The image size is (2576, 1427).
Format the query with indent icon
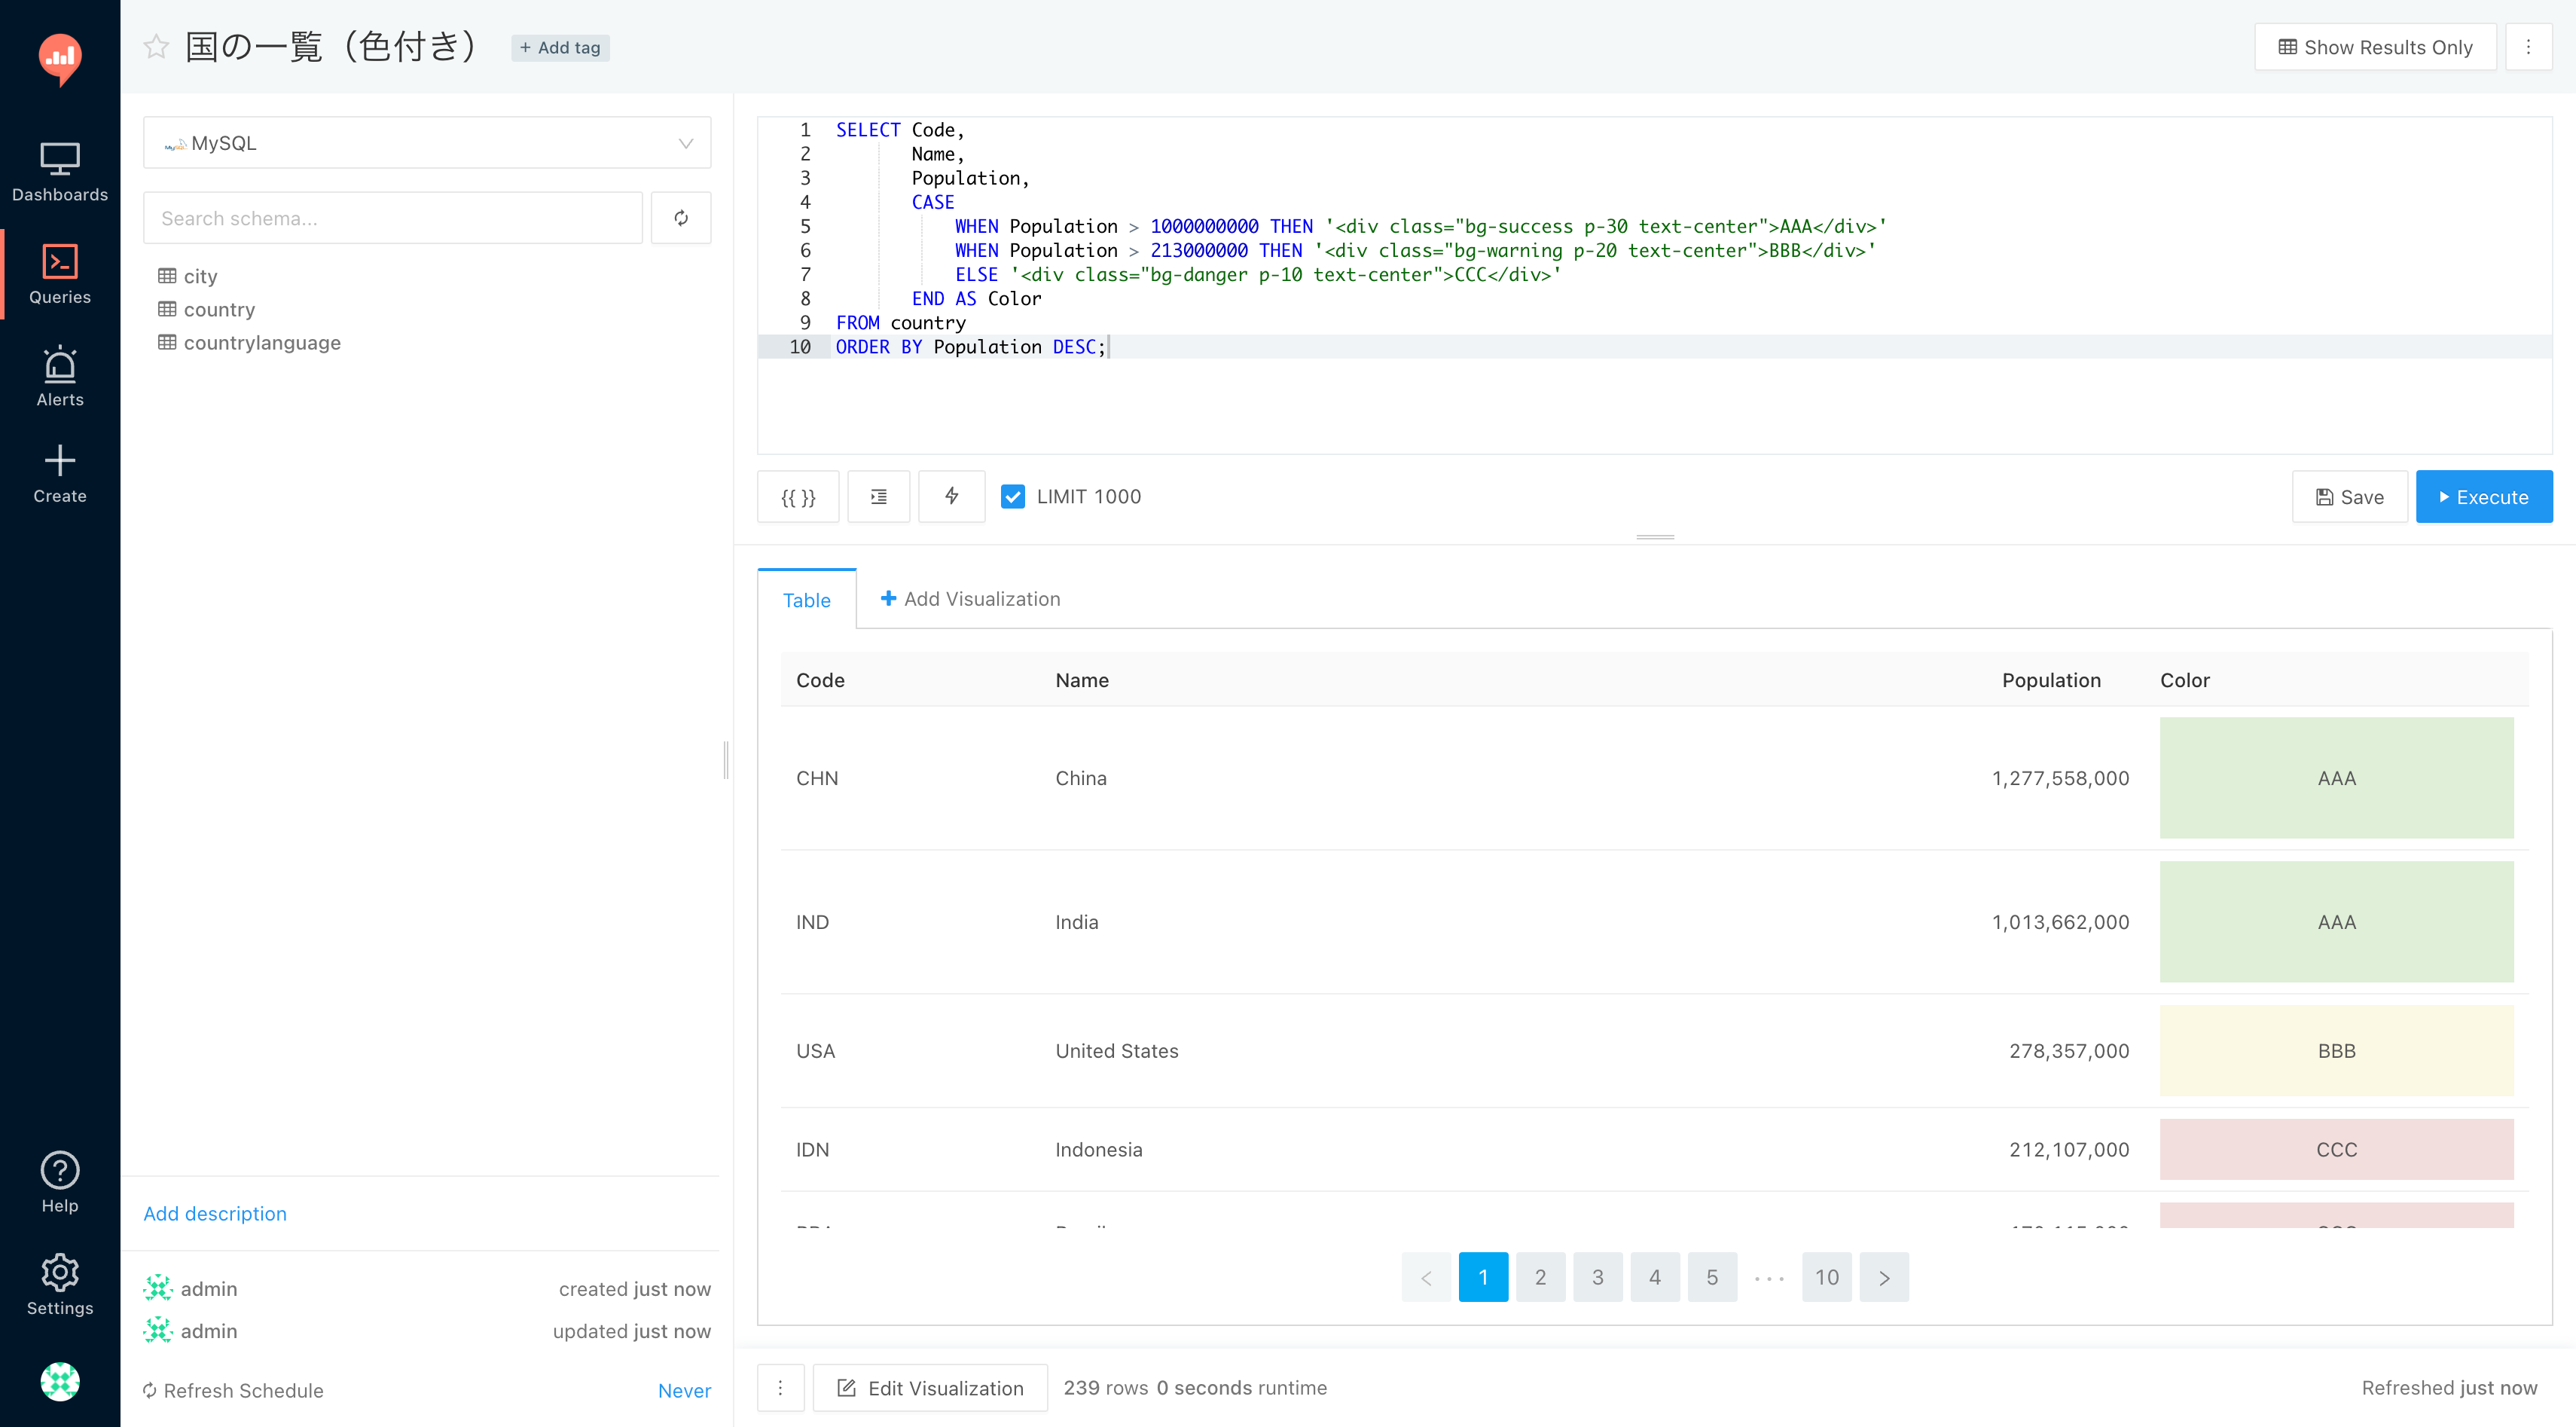pyautogui.click(x=878, y=497)
